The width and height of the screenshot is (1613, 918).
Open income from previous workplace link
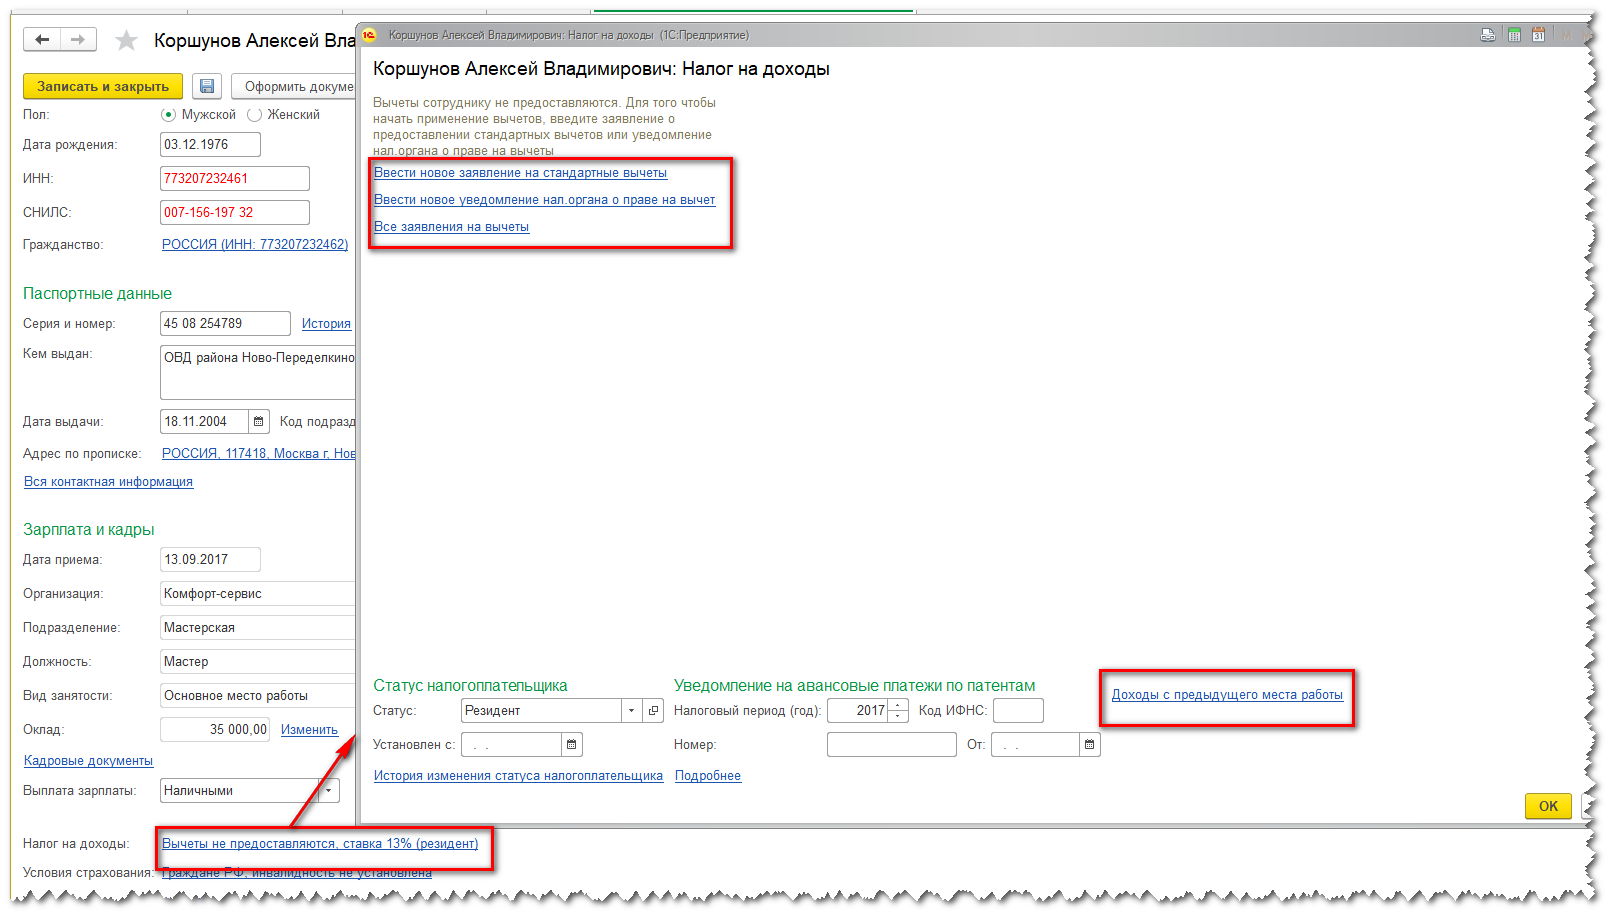pos(1227,695)
